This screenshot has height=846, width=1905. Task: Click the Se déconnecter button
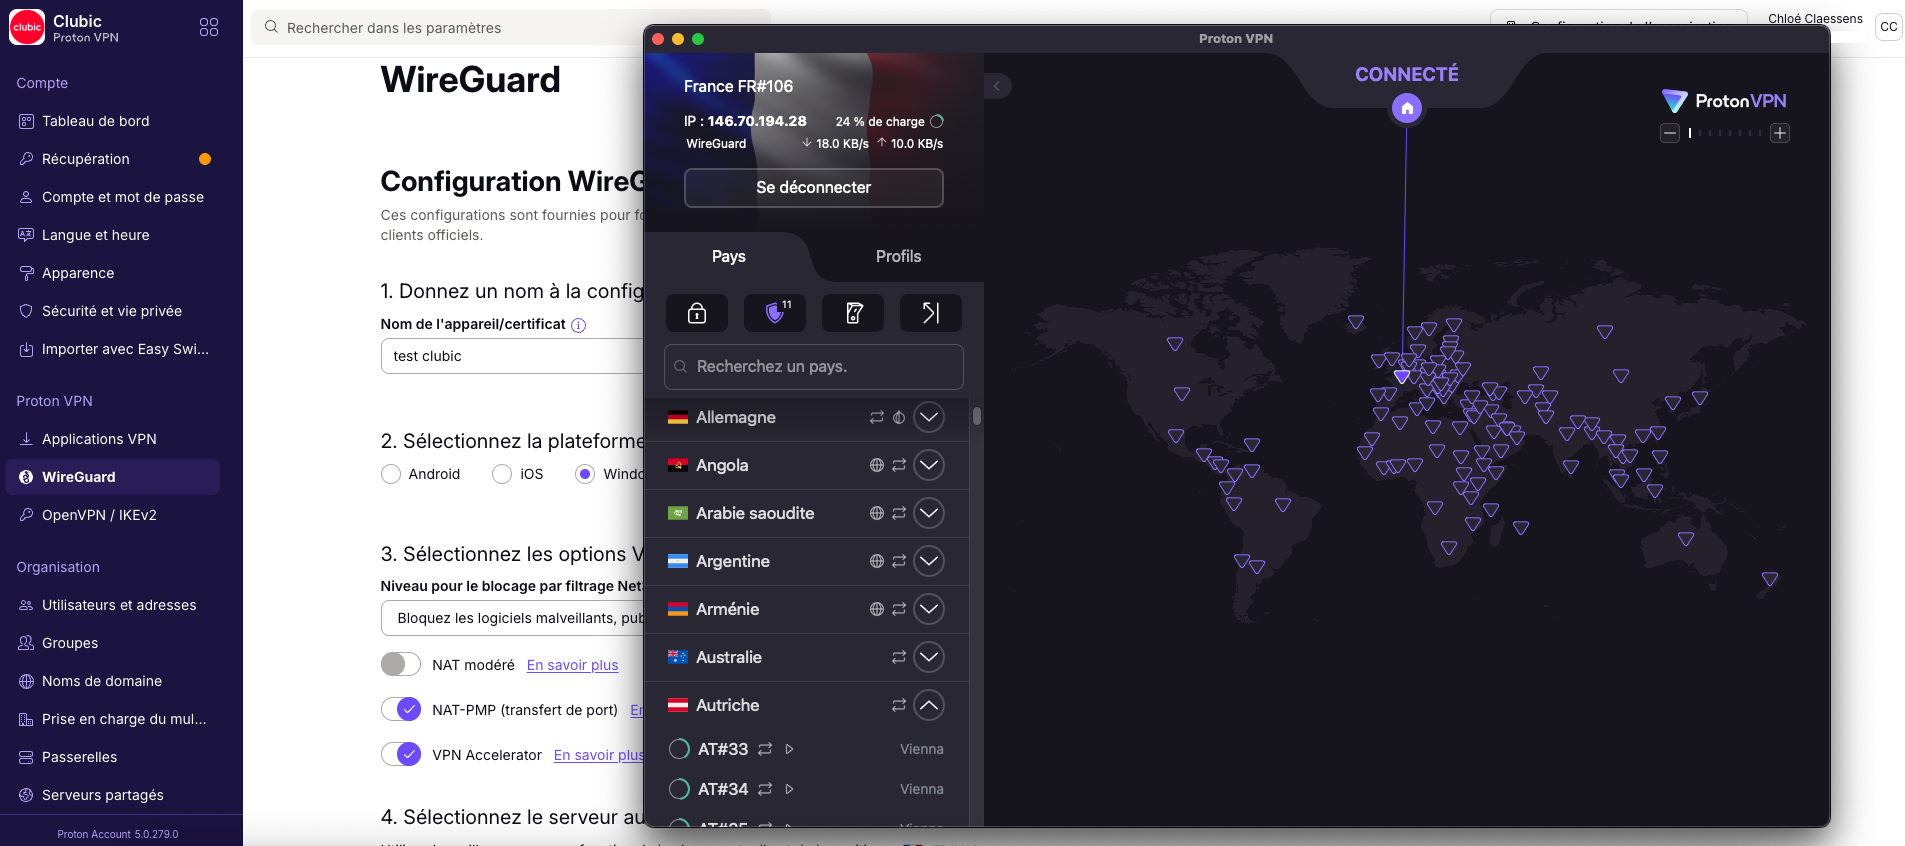[814, 188]
